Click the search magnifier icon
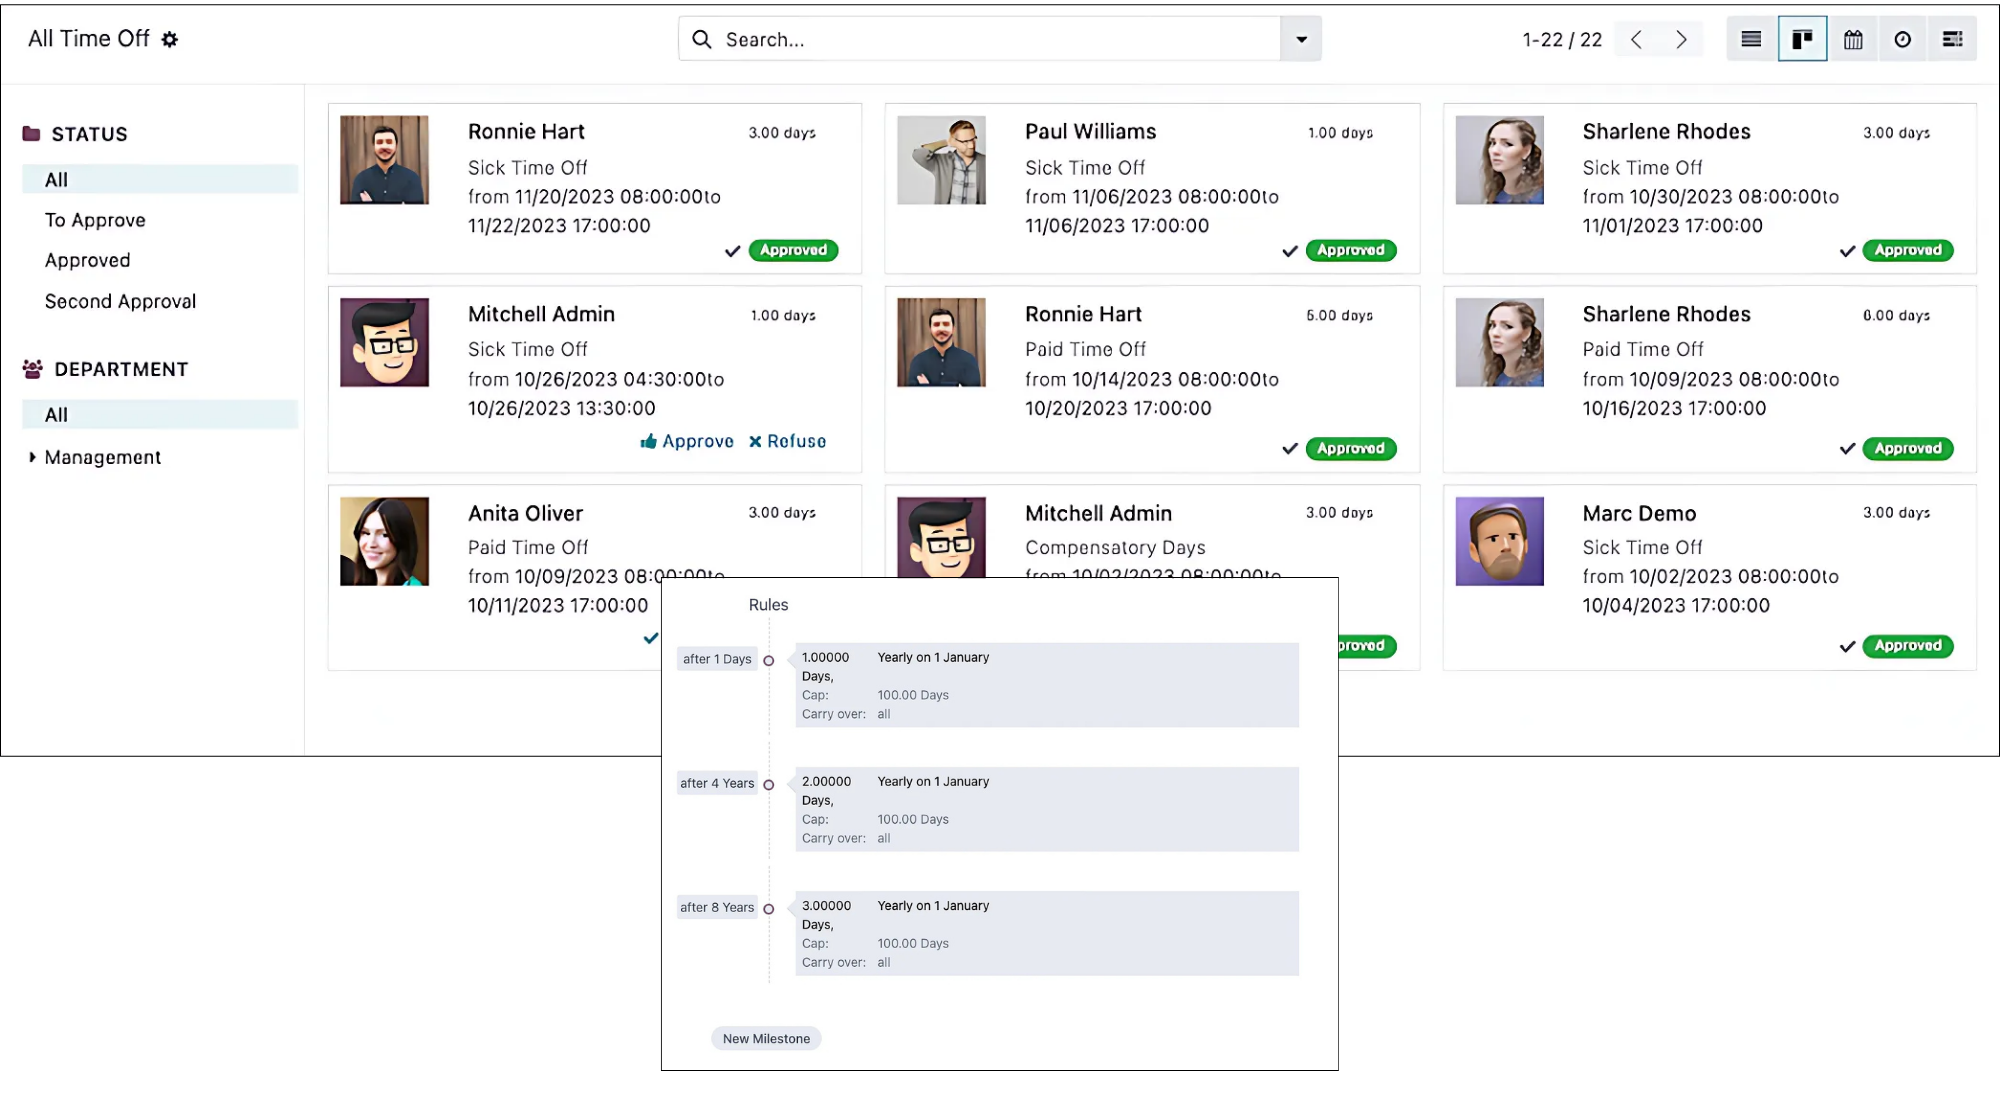This screenshot has height=1100, width=2000. point(702,39)
